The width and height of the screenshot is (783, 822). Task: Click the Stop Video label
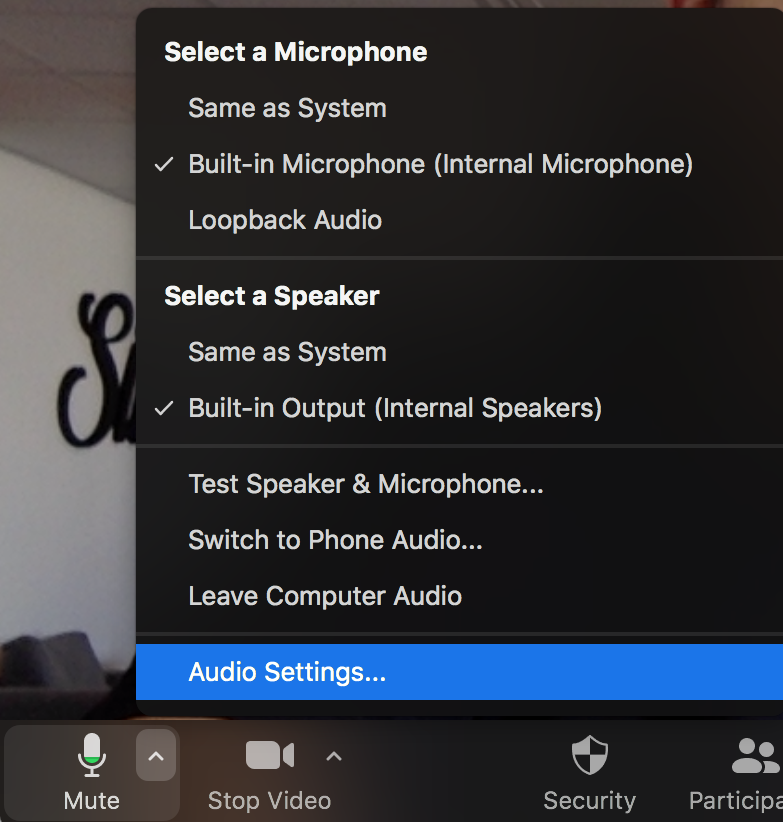point(269,801)
